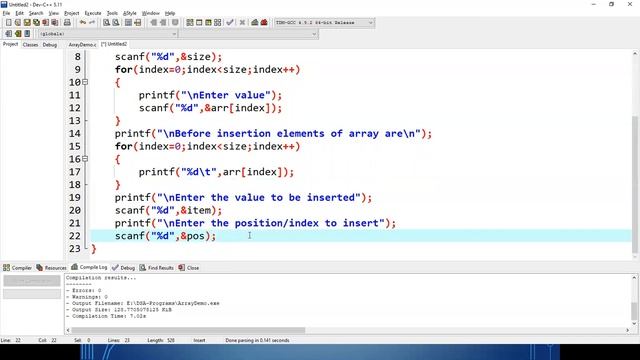Click the Output Filename line in compile log
640x360 pixels.
143,303
